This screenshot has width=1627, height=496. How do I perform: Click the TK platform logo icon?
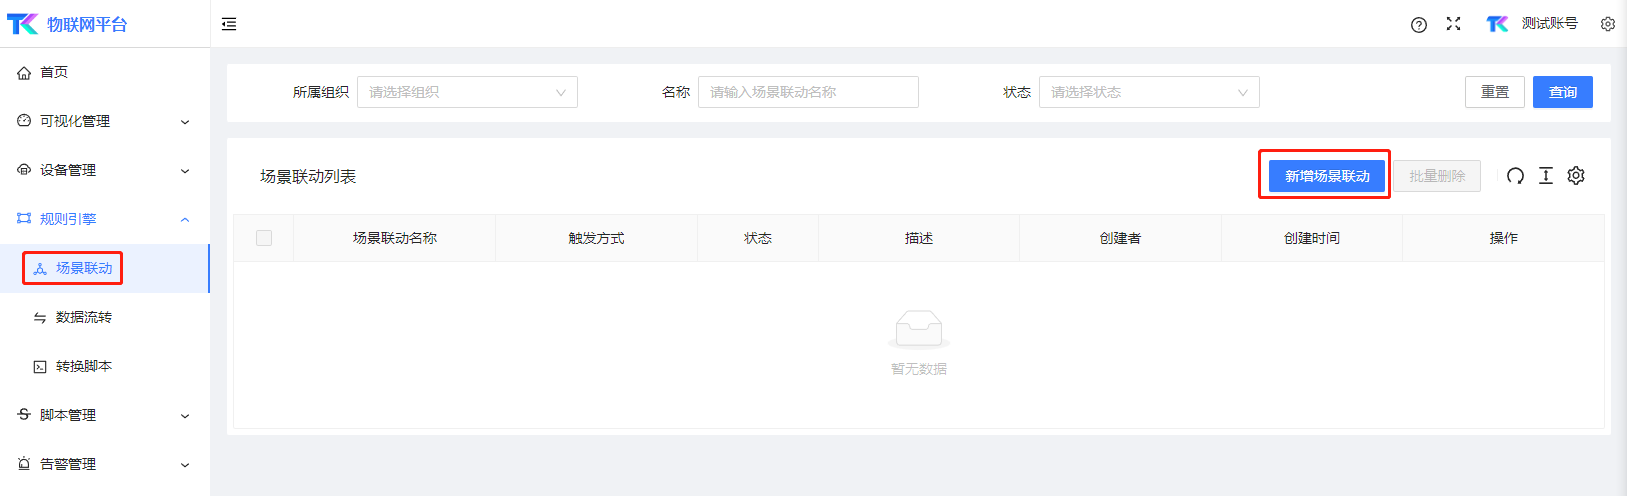pyautogui.click(x=22, y=24)
